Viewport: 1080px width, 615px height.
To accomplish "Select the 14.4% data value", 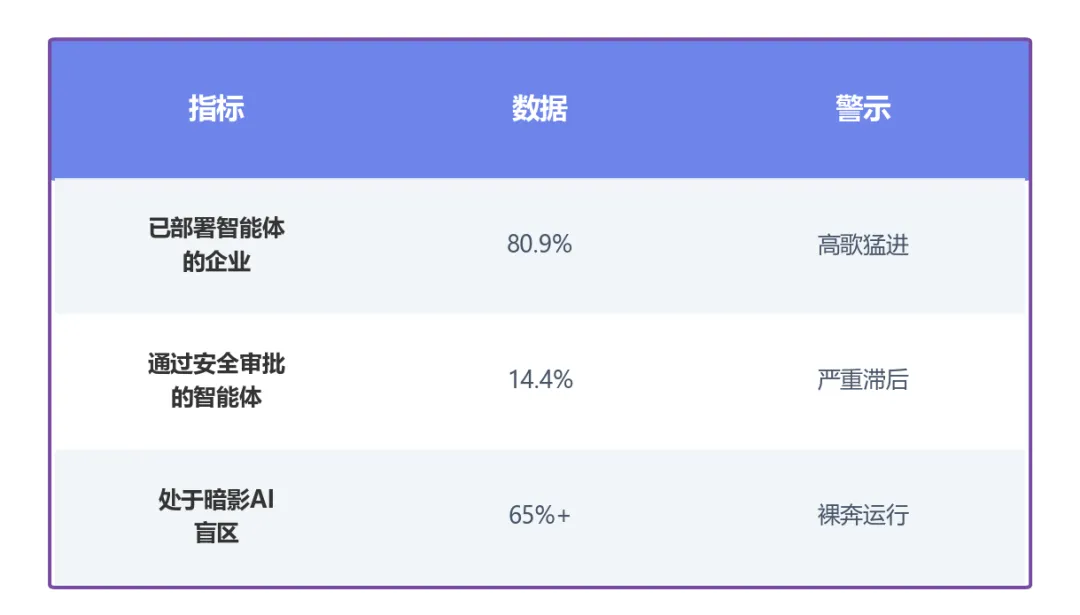I will point(540,380).
